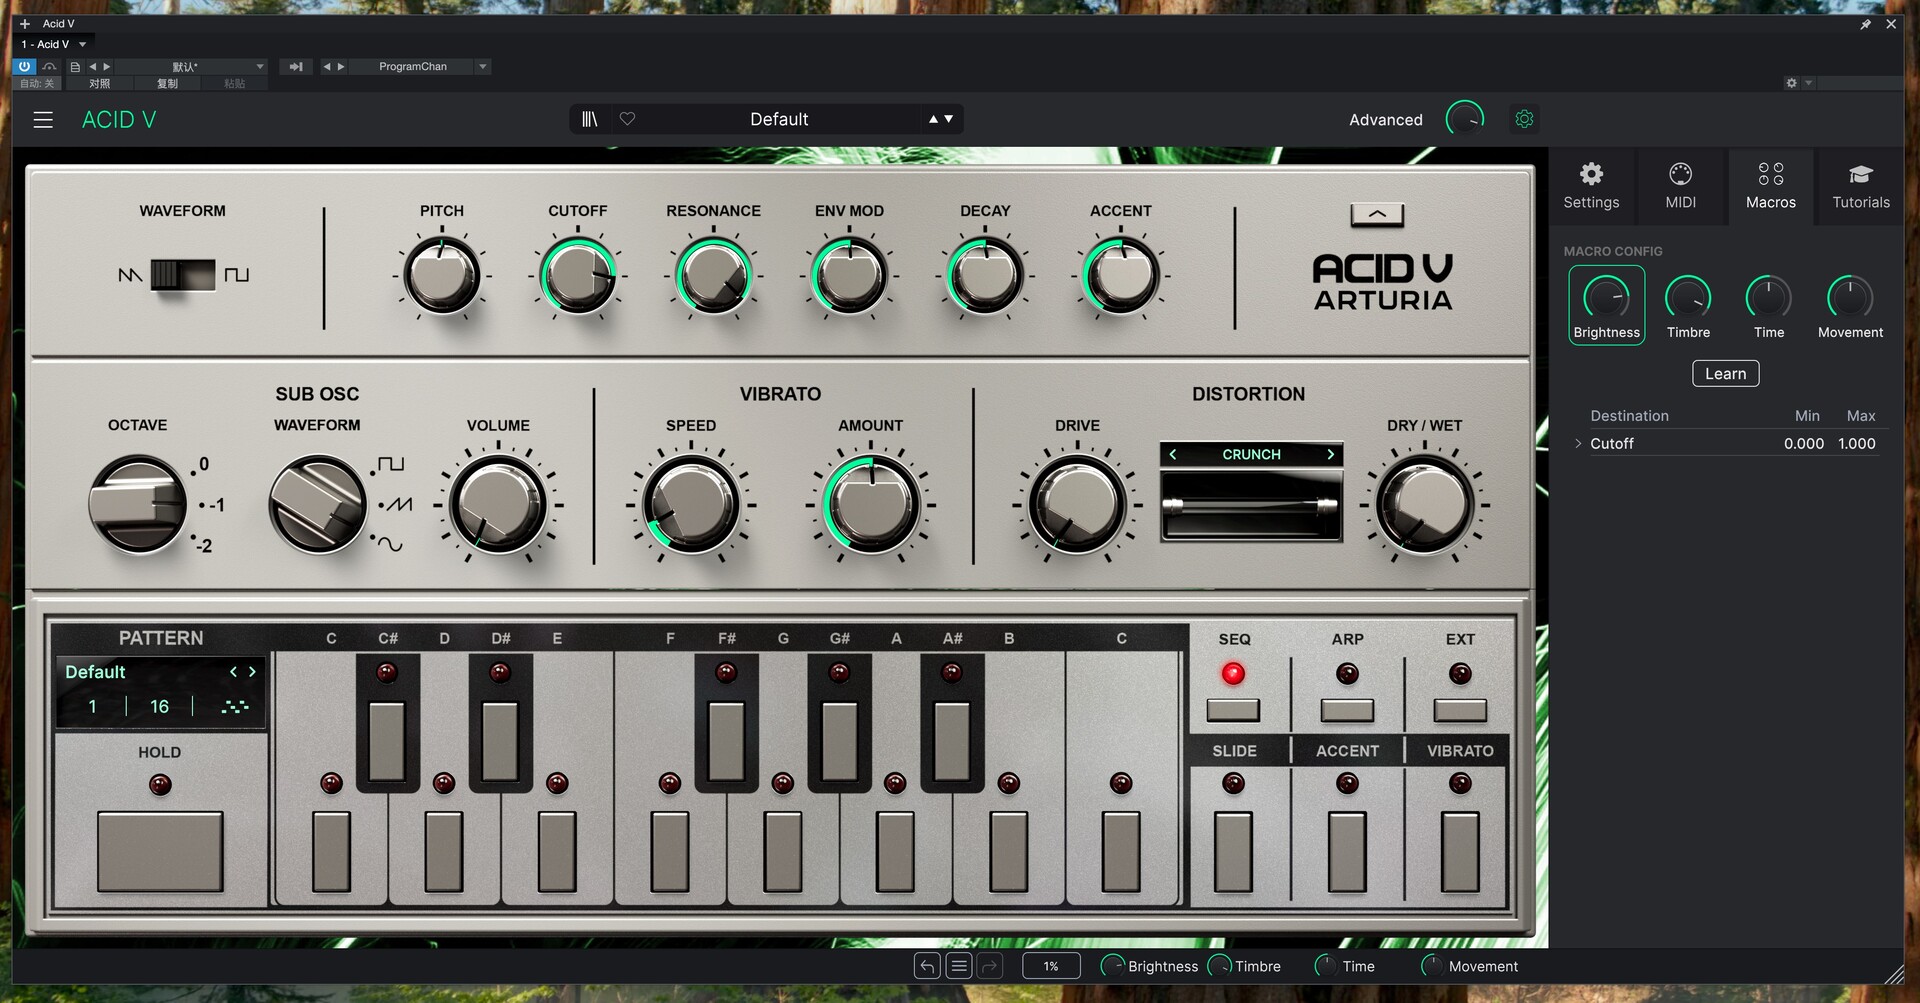Tap the F# black key
1920x1003 pixels.
pos(726,742)
